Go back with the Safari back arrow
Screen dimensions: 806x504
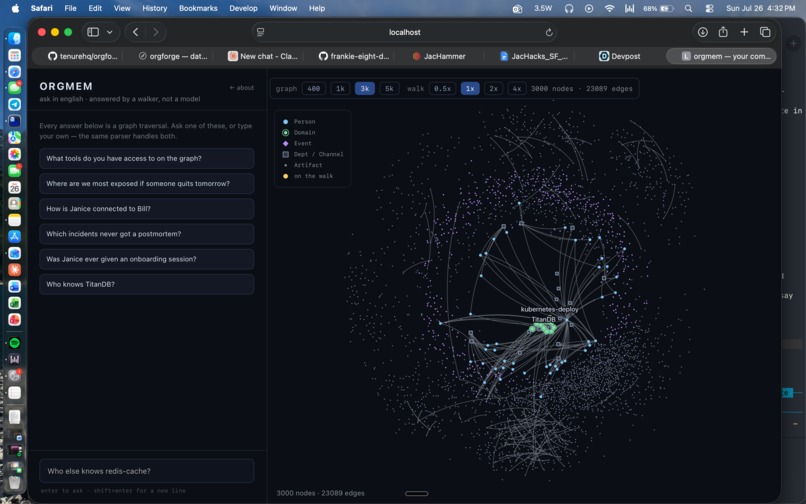click(136, 32)
